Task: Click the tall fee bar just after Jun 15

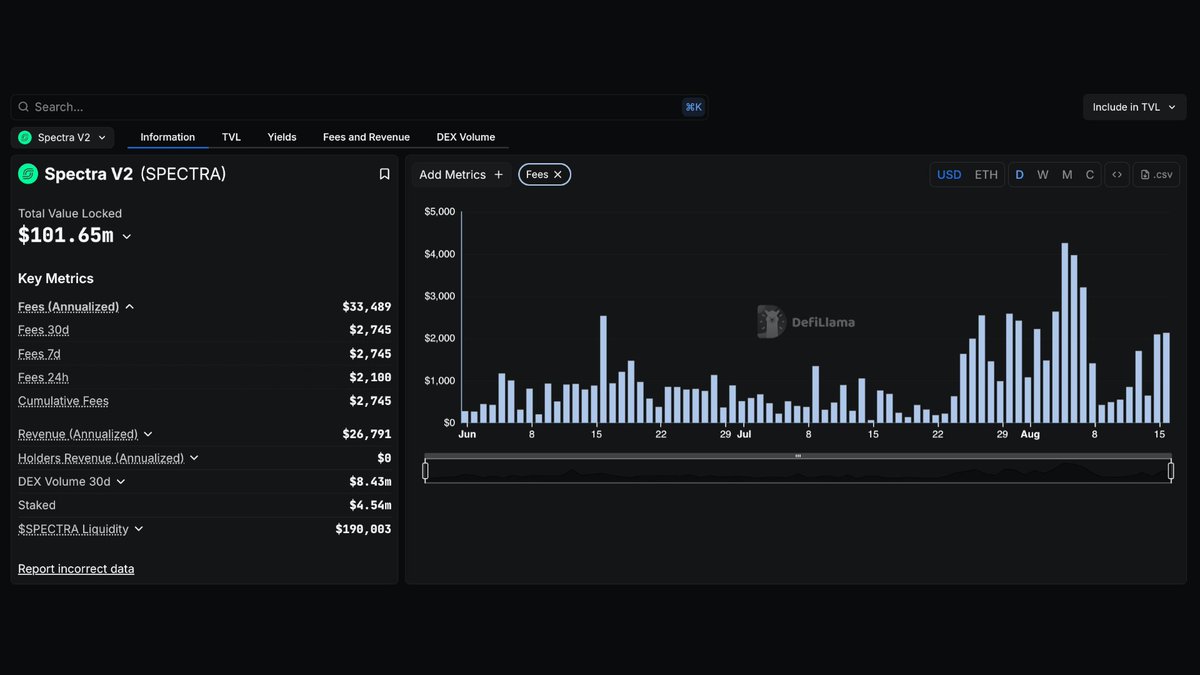Action: pos(603,370)
